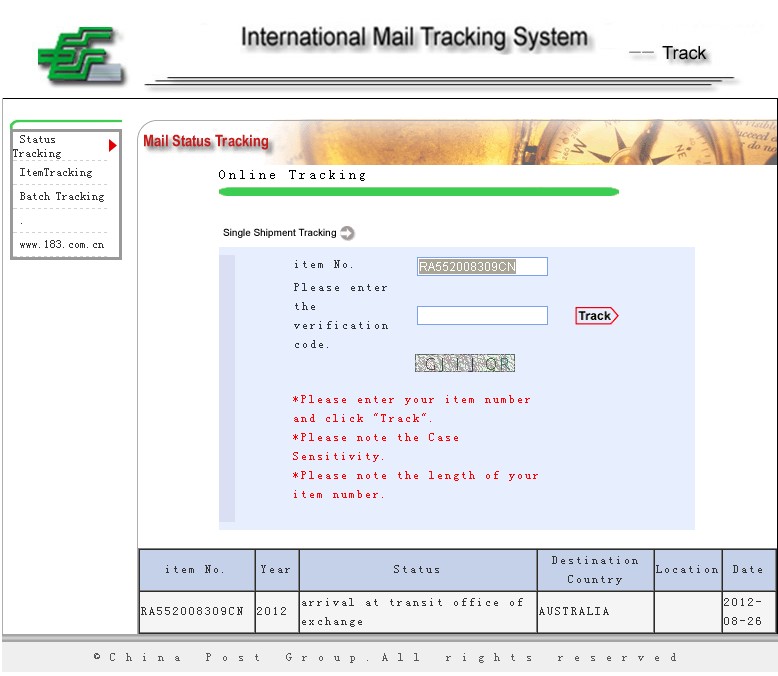Click the 'item No.' table column header
The image size is (778, 676).
coord(196,570)
